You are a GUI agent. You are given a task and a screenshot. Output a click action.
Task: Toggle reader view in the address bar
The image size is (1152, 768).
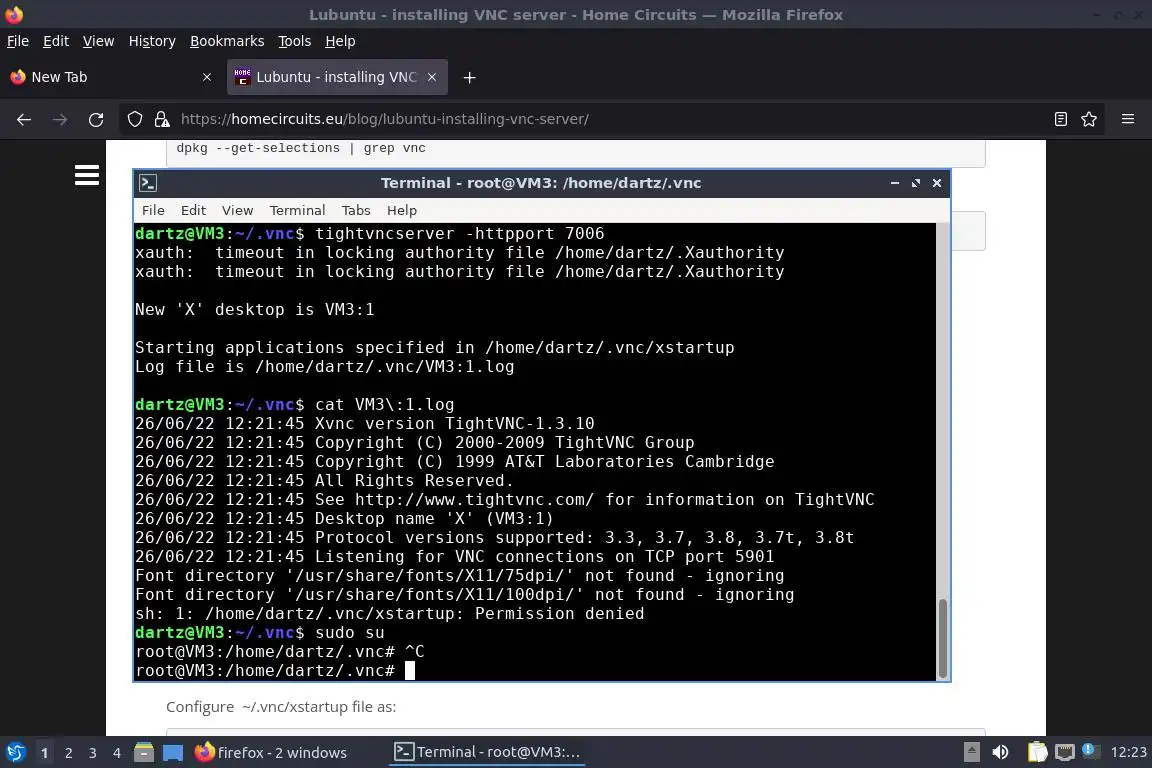[x=1060, y=119]
